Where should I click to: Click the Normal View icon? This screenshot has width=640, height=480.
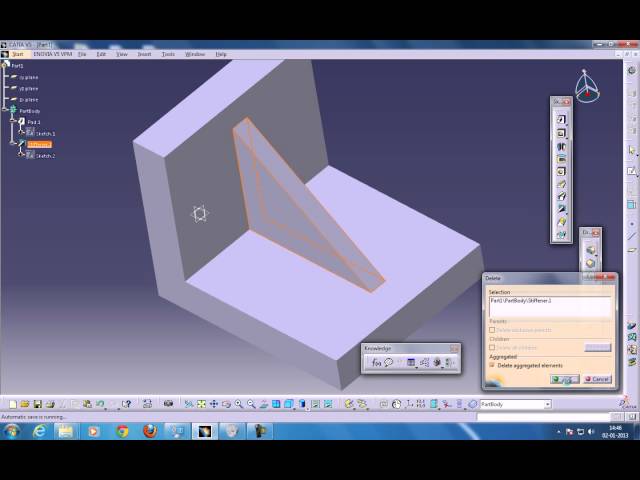tap(264, 404)
